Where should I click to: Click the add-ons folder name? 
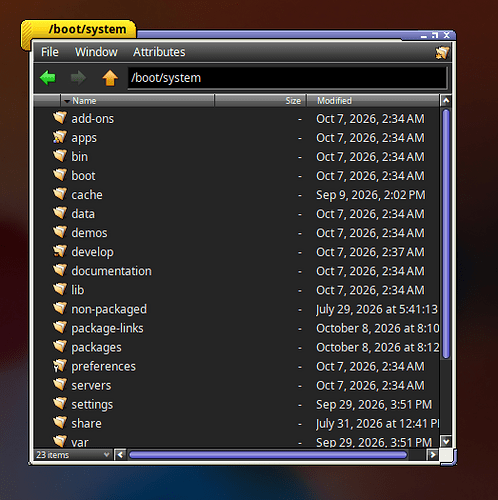pyautogui.click(x=92, y=119)
